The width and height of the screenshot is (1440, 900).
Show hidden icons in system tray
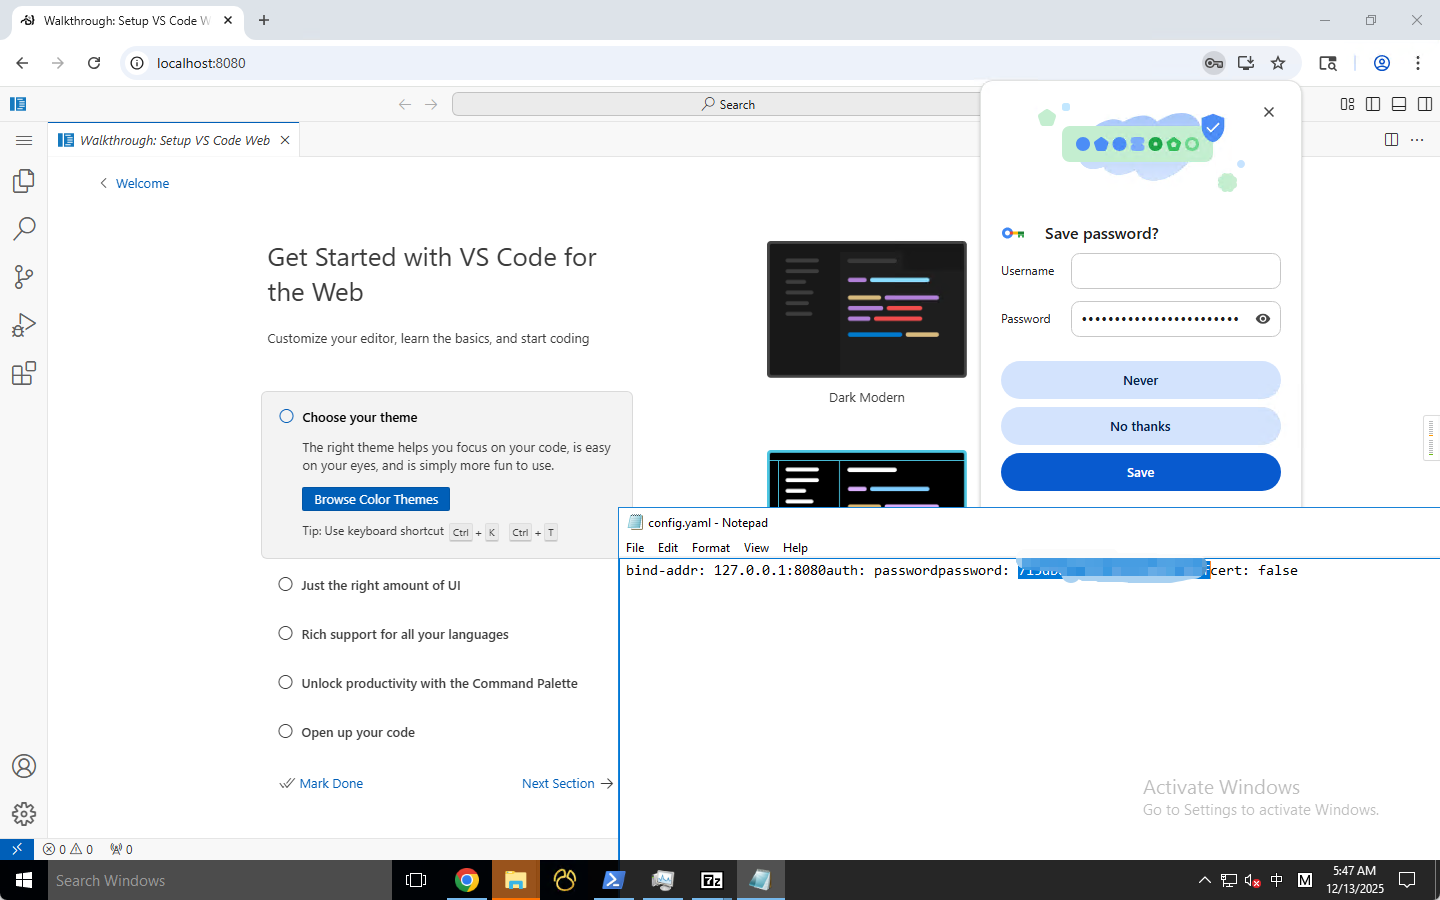(x=1204, y=880)
